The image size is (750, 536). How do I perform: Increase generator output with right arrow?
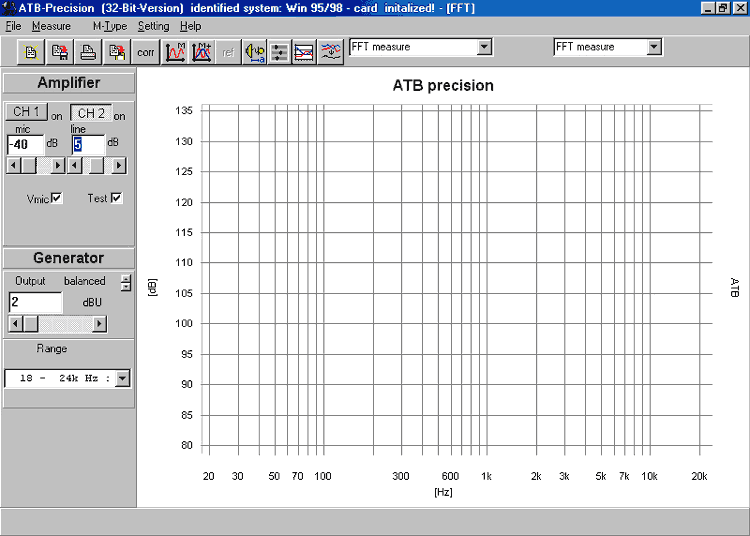click(99, 324)
